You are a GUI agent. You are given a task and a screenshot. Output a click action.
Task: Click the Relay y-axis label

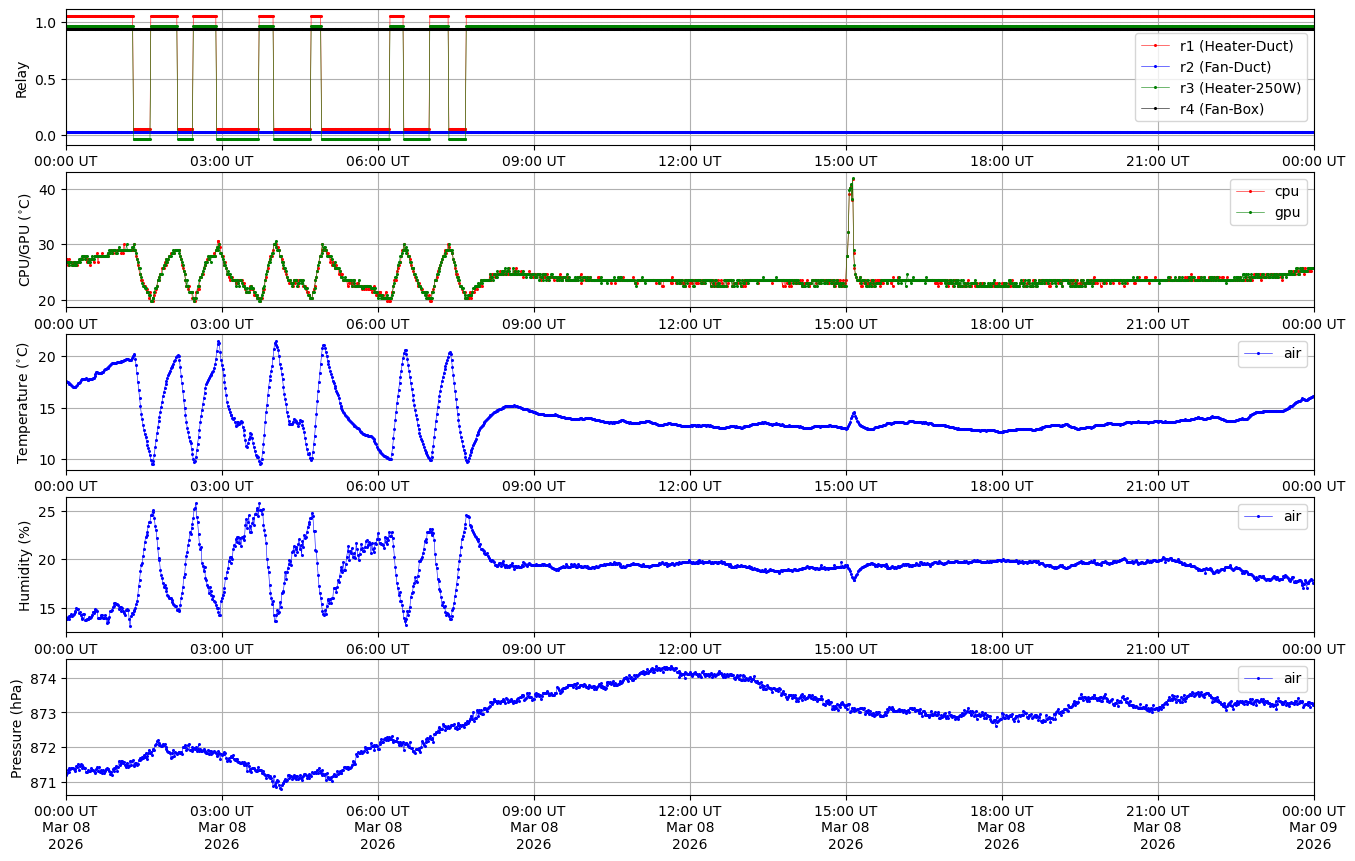pos(21,79)
